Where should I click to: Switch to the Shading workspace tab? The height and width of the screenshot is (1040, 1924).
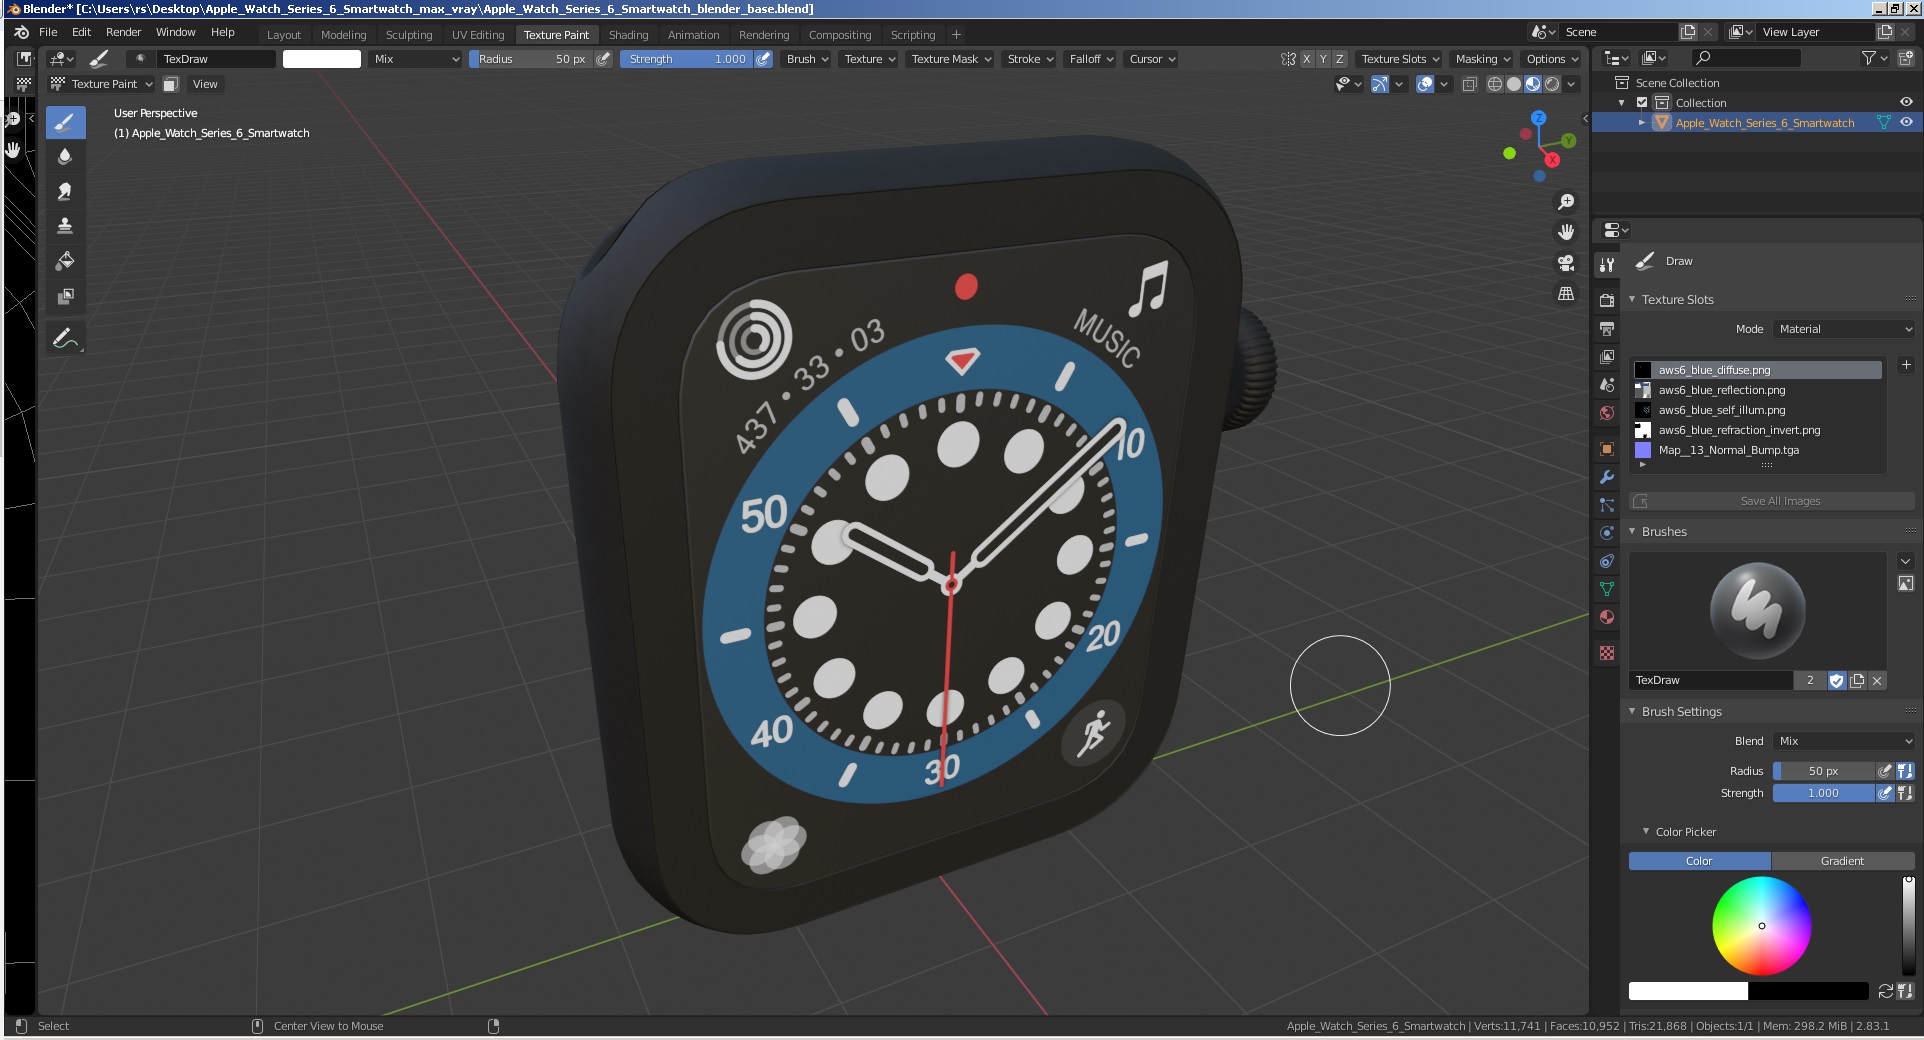628,34
